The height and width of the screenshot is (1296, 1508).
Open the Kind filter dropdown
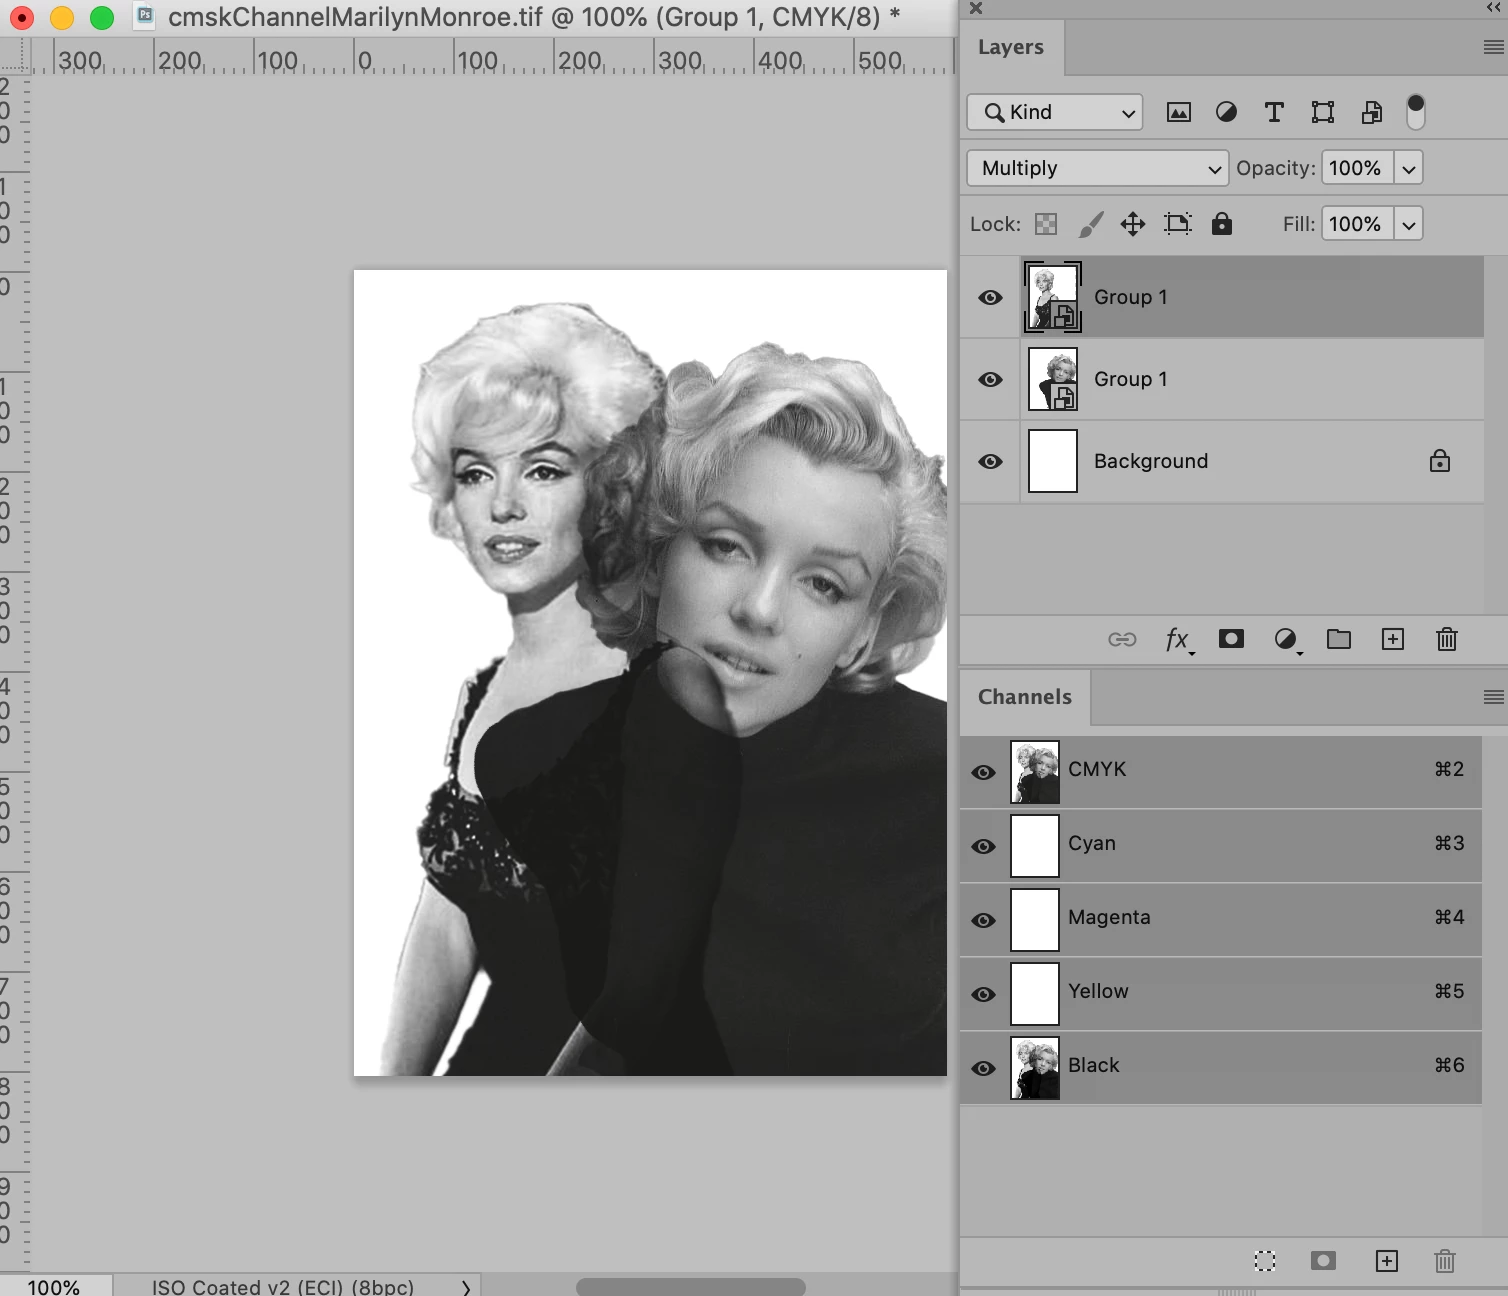pos(1054,112)
